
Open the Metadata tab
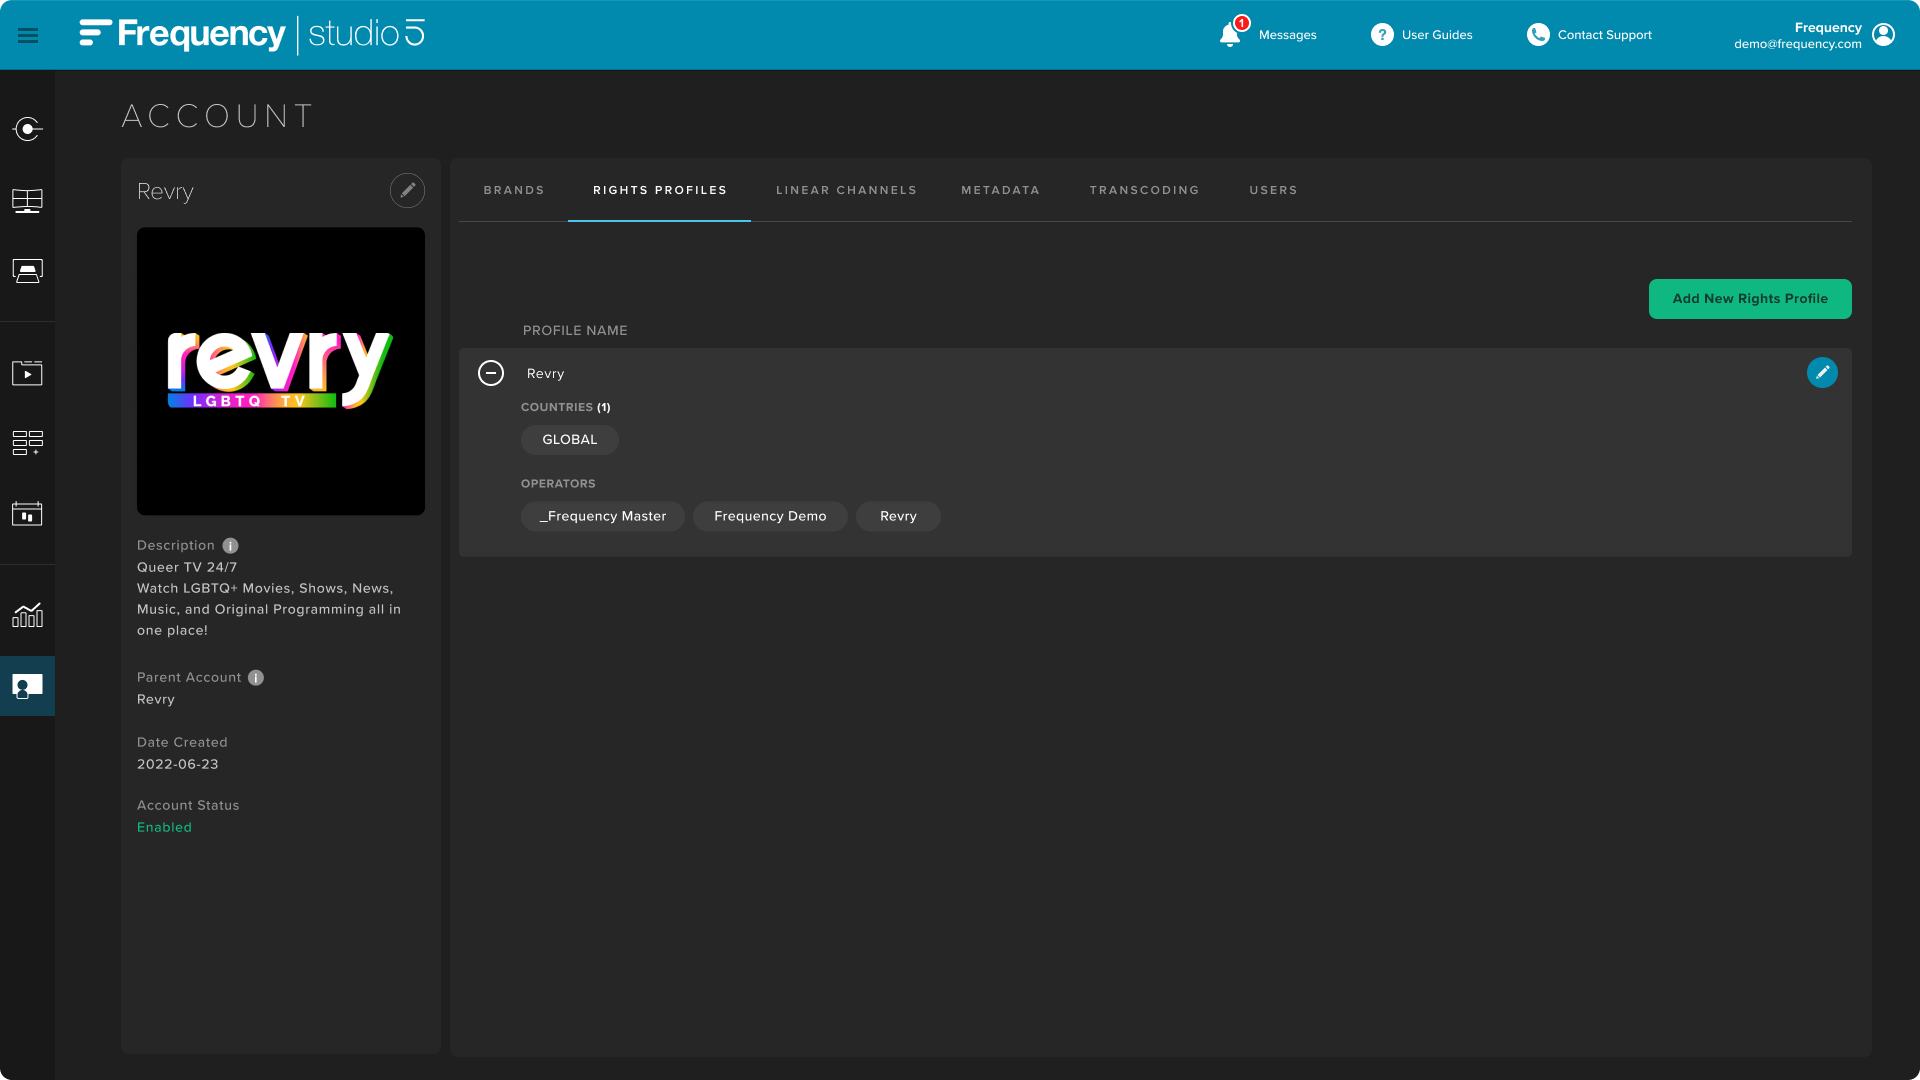[1000, 190]
